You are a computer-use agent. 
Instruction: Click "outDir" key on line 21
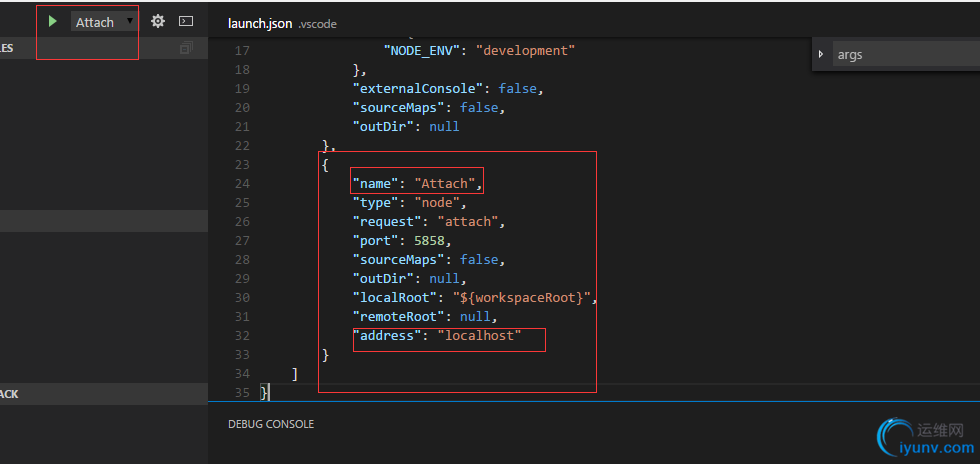tap(383, 126)
